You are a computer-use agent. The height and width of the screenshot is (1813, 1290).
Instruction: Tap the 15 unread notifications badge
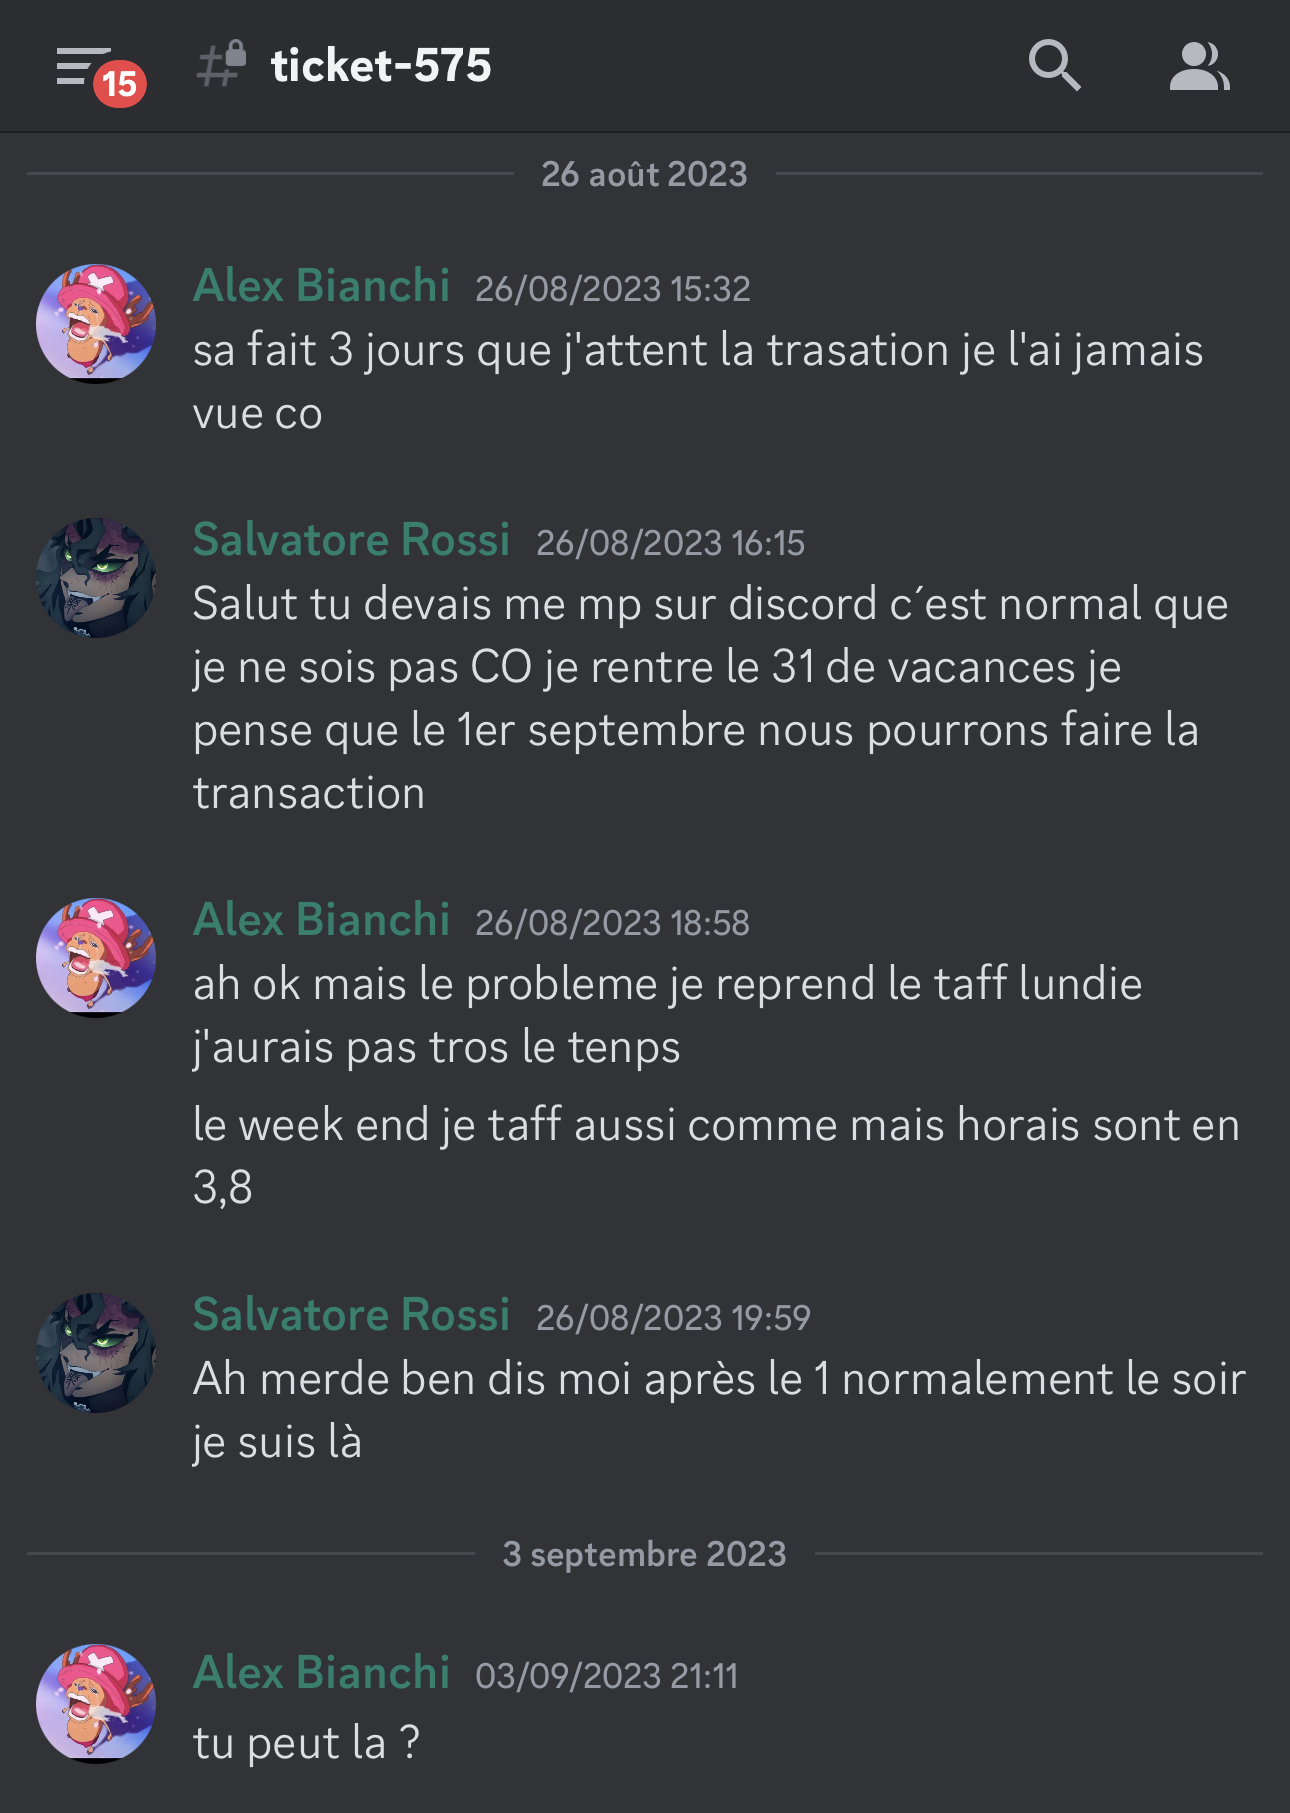120,84
